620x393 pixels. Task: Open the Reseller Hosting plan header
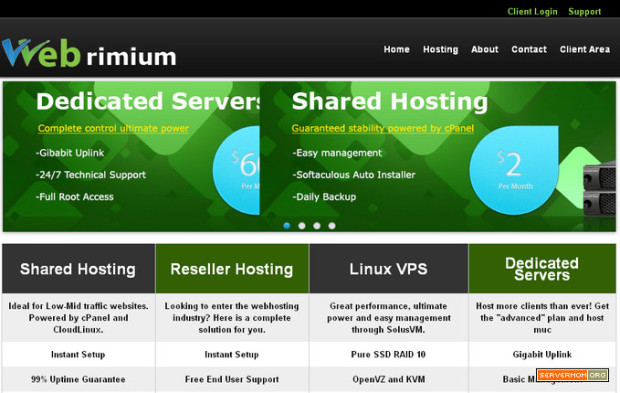pos(232,269)
